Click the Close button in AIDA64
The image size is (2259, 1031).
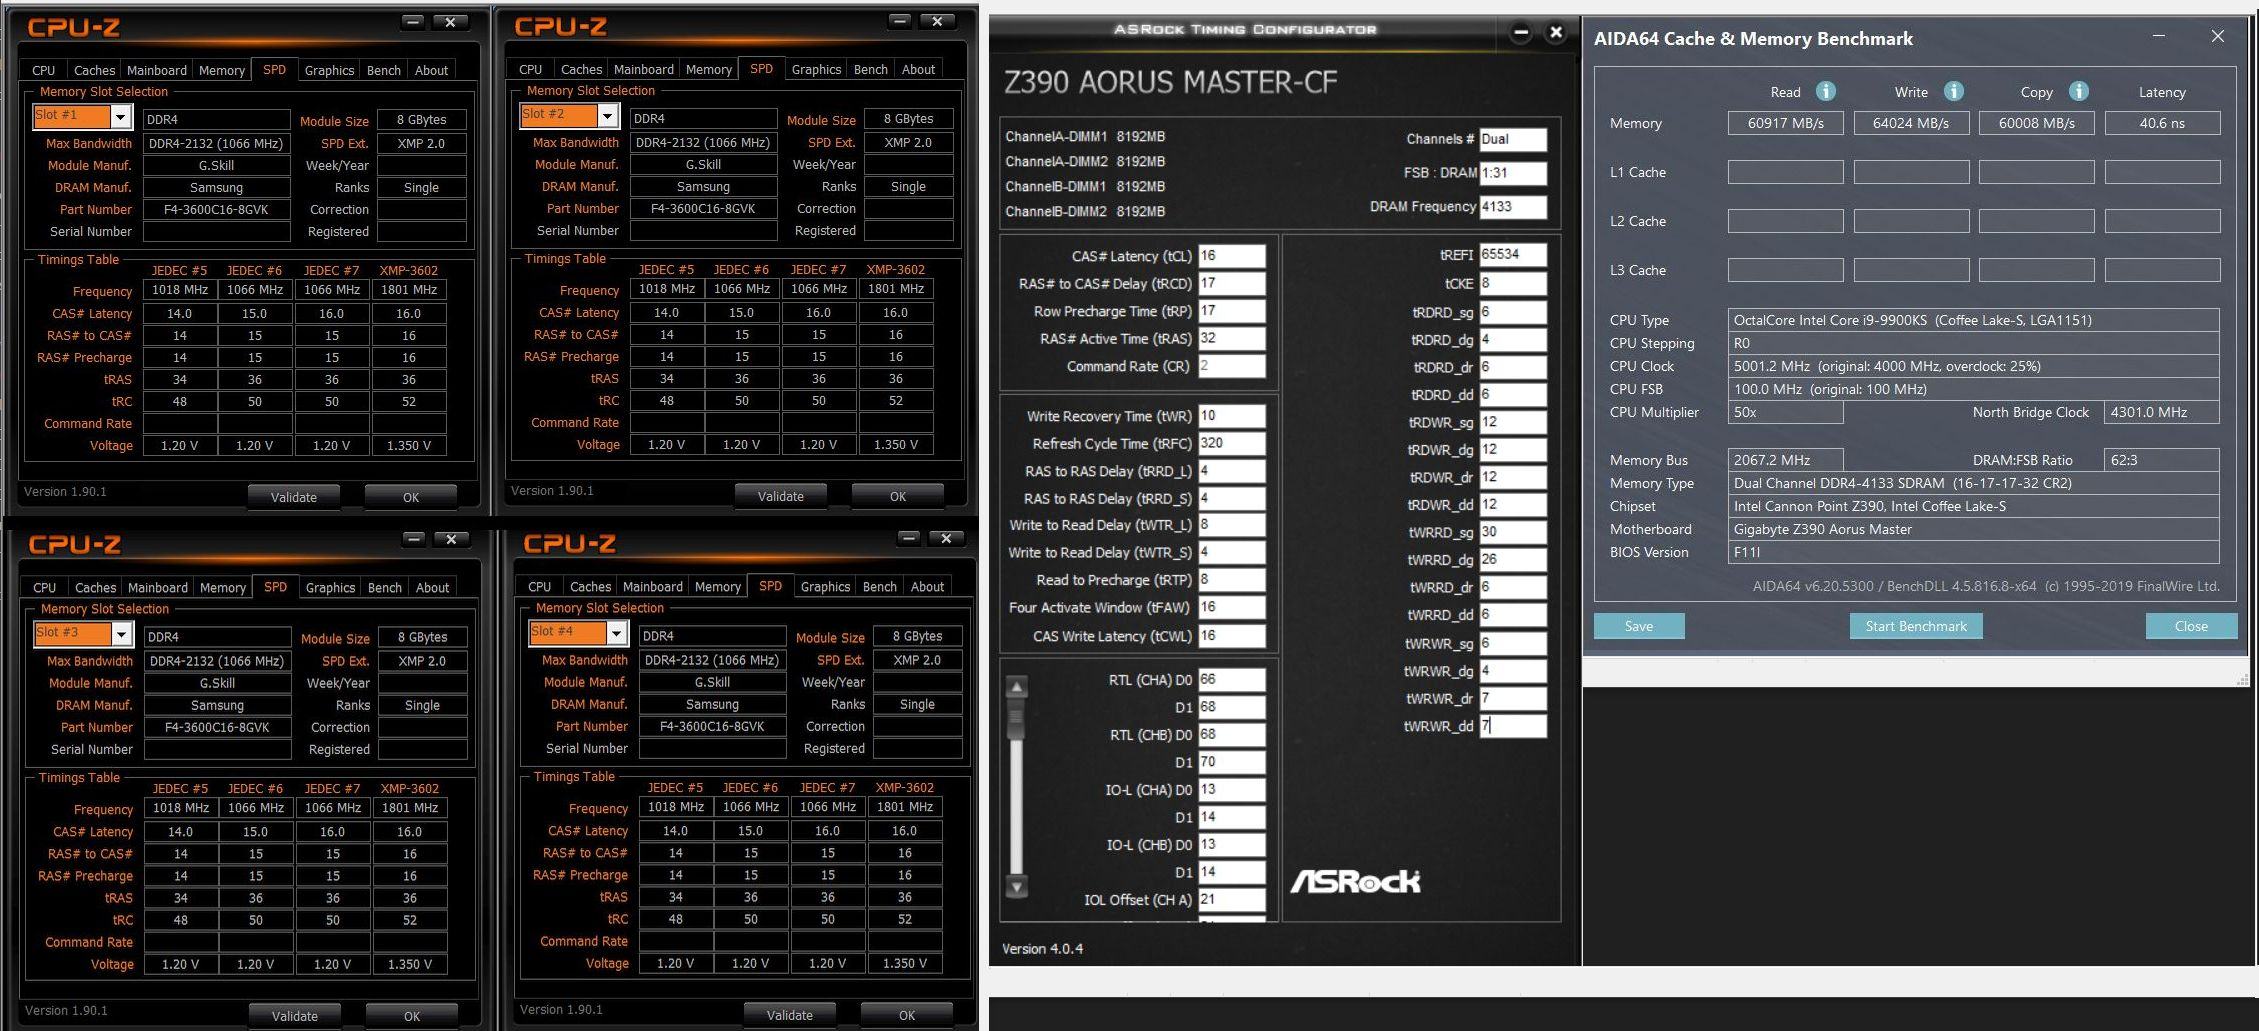click(2191, 626)
